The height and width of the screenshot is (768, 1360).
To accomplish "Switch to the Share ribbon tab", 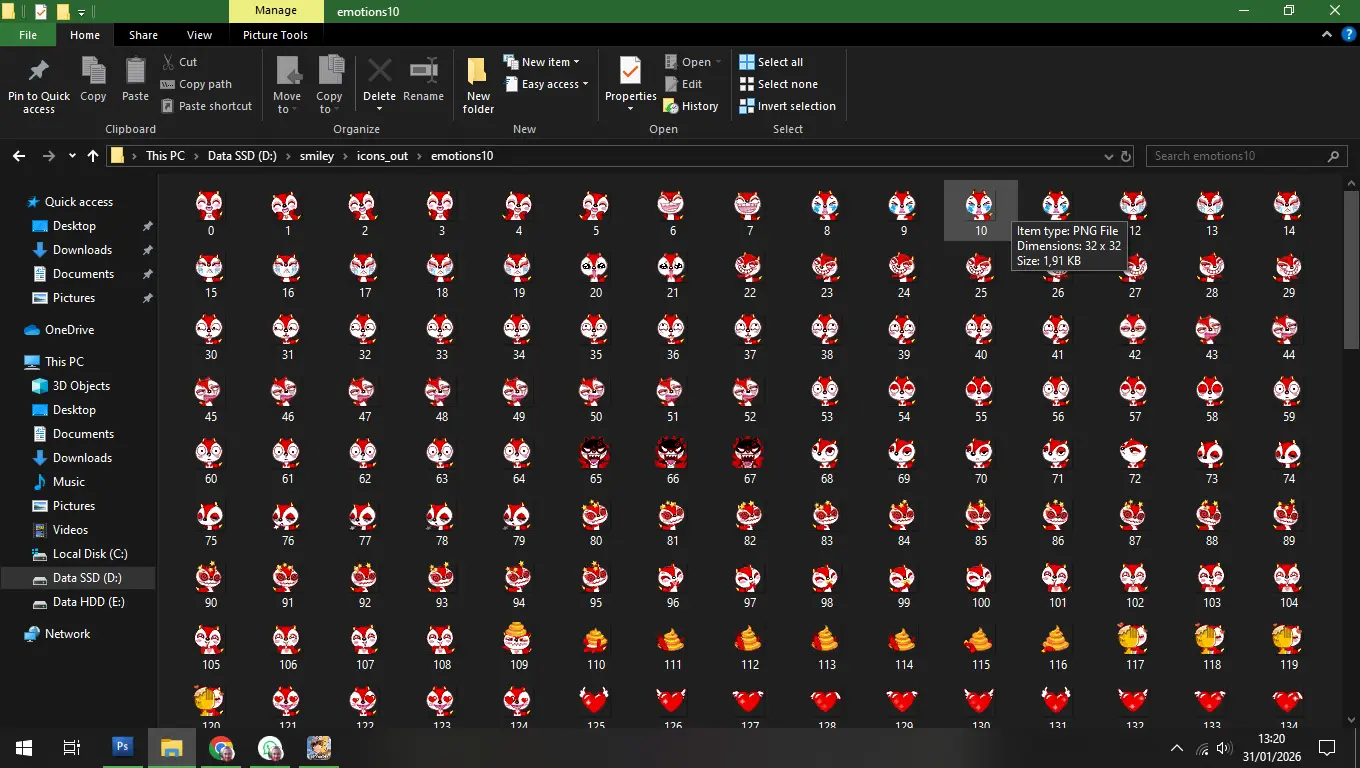I will [x=143, y=35].
